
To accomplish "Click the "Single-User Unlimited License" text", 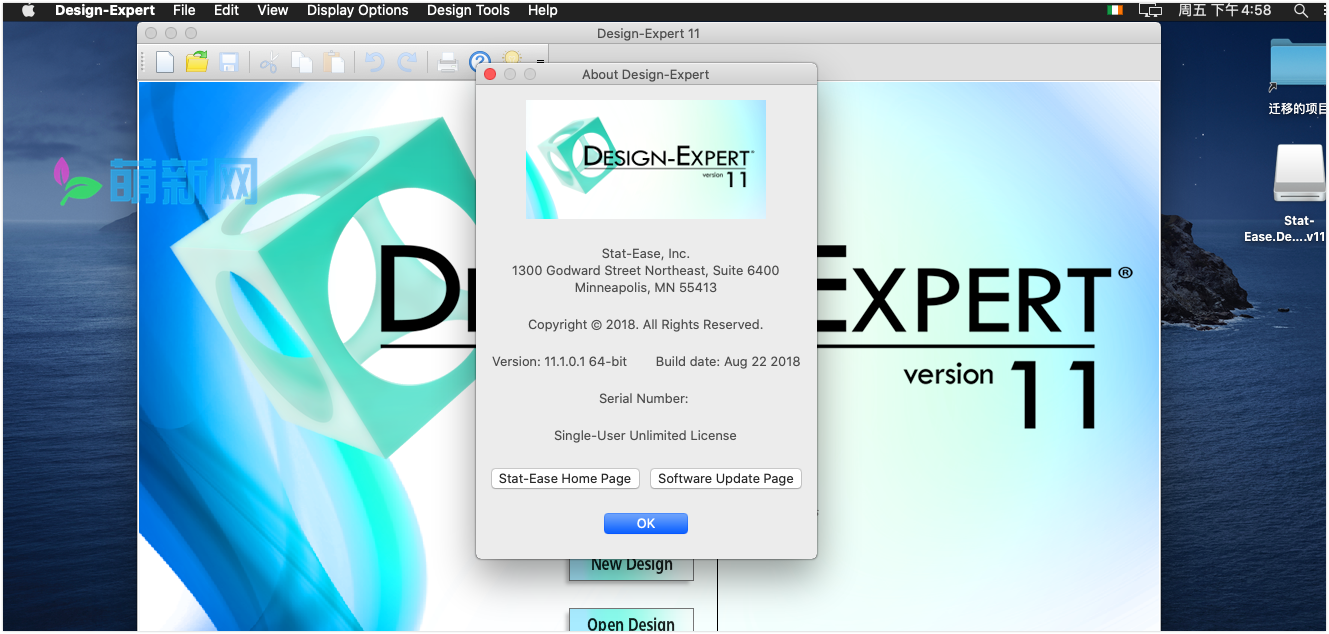I will pyautogui.click(x=645, y=435).
